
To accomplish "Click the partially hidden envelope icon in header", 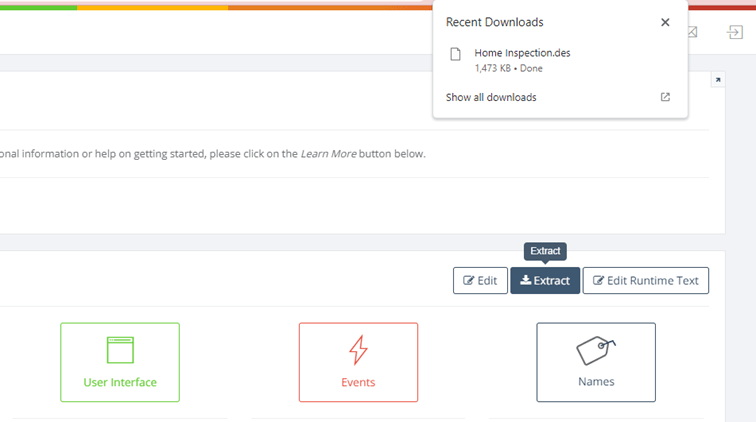I will (x=692, y=32).
